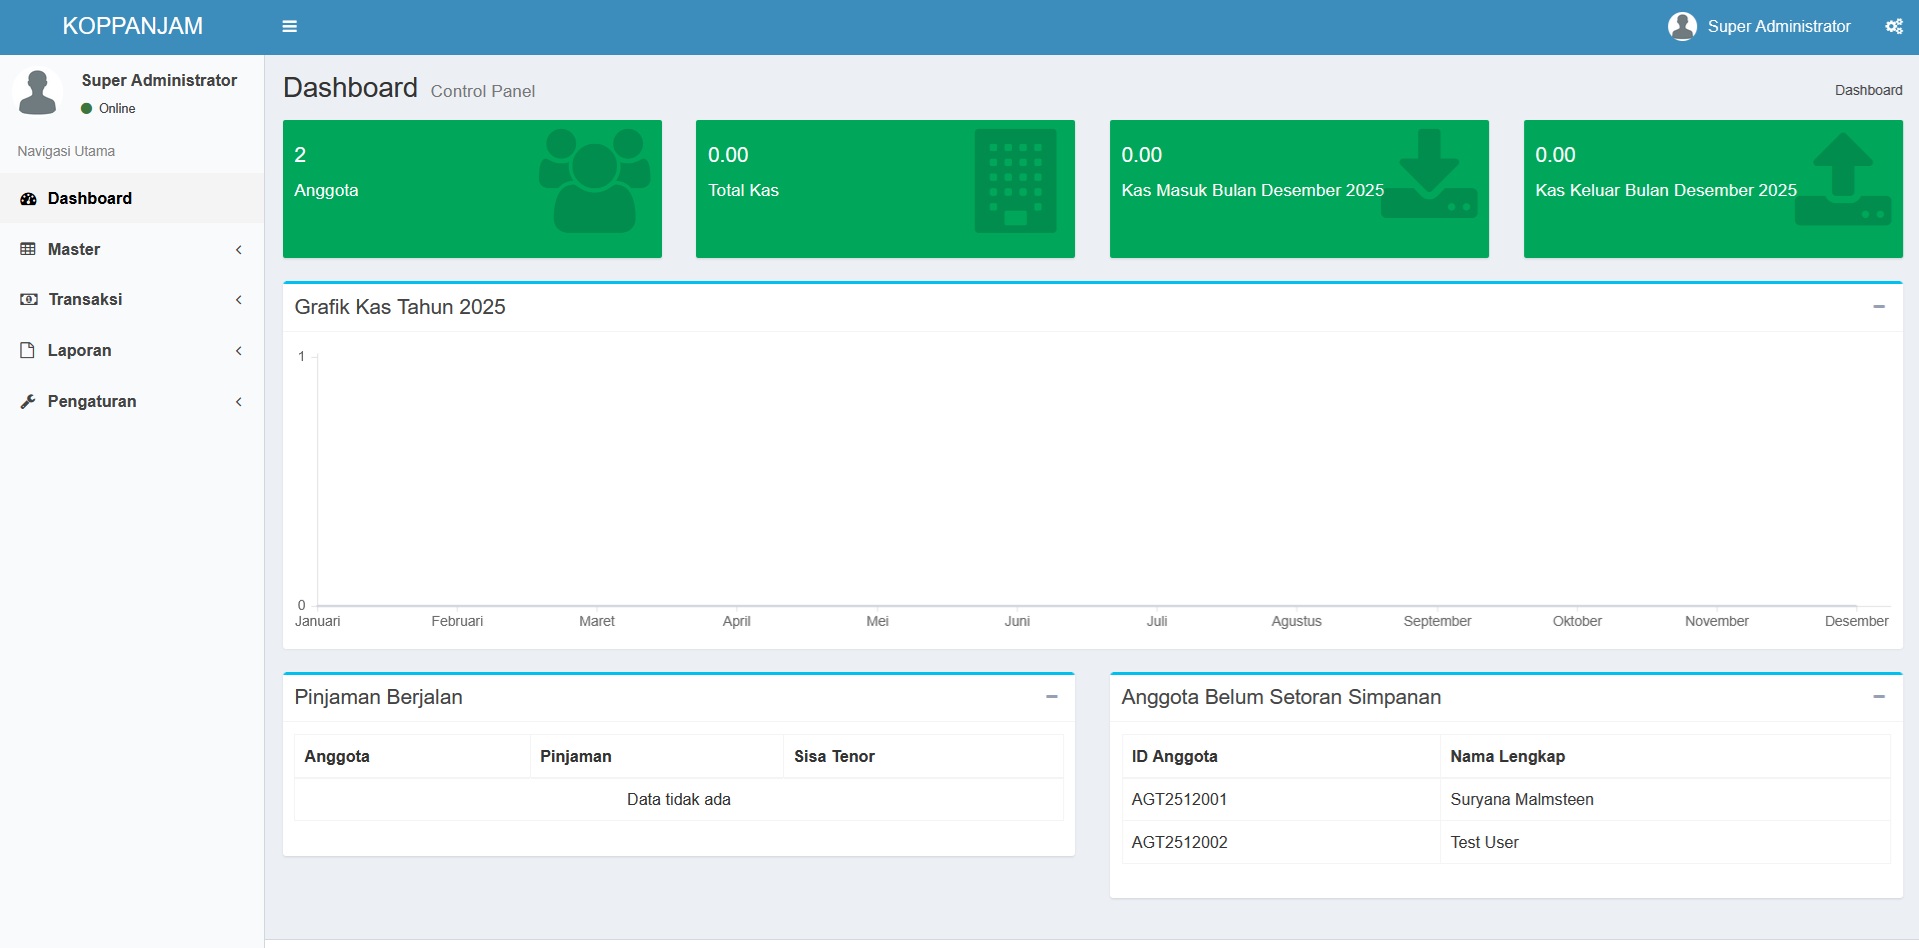The width and height of the screenshot is (1919, 948).
Task: Click the user avatar icon next to Super Administrator
Action: click(x=1682, y=26)
